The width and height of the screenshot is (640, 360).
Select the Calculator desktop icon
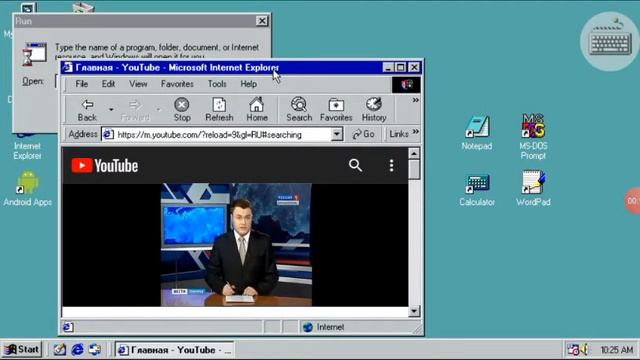coord(477,190)
